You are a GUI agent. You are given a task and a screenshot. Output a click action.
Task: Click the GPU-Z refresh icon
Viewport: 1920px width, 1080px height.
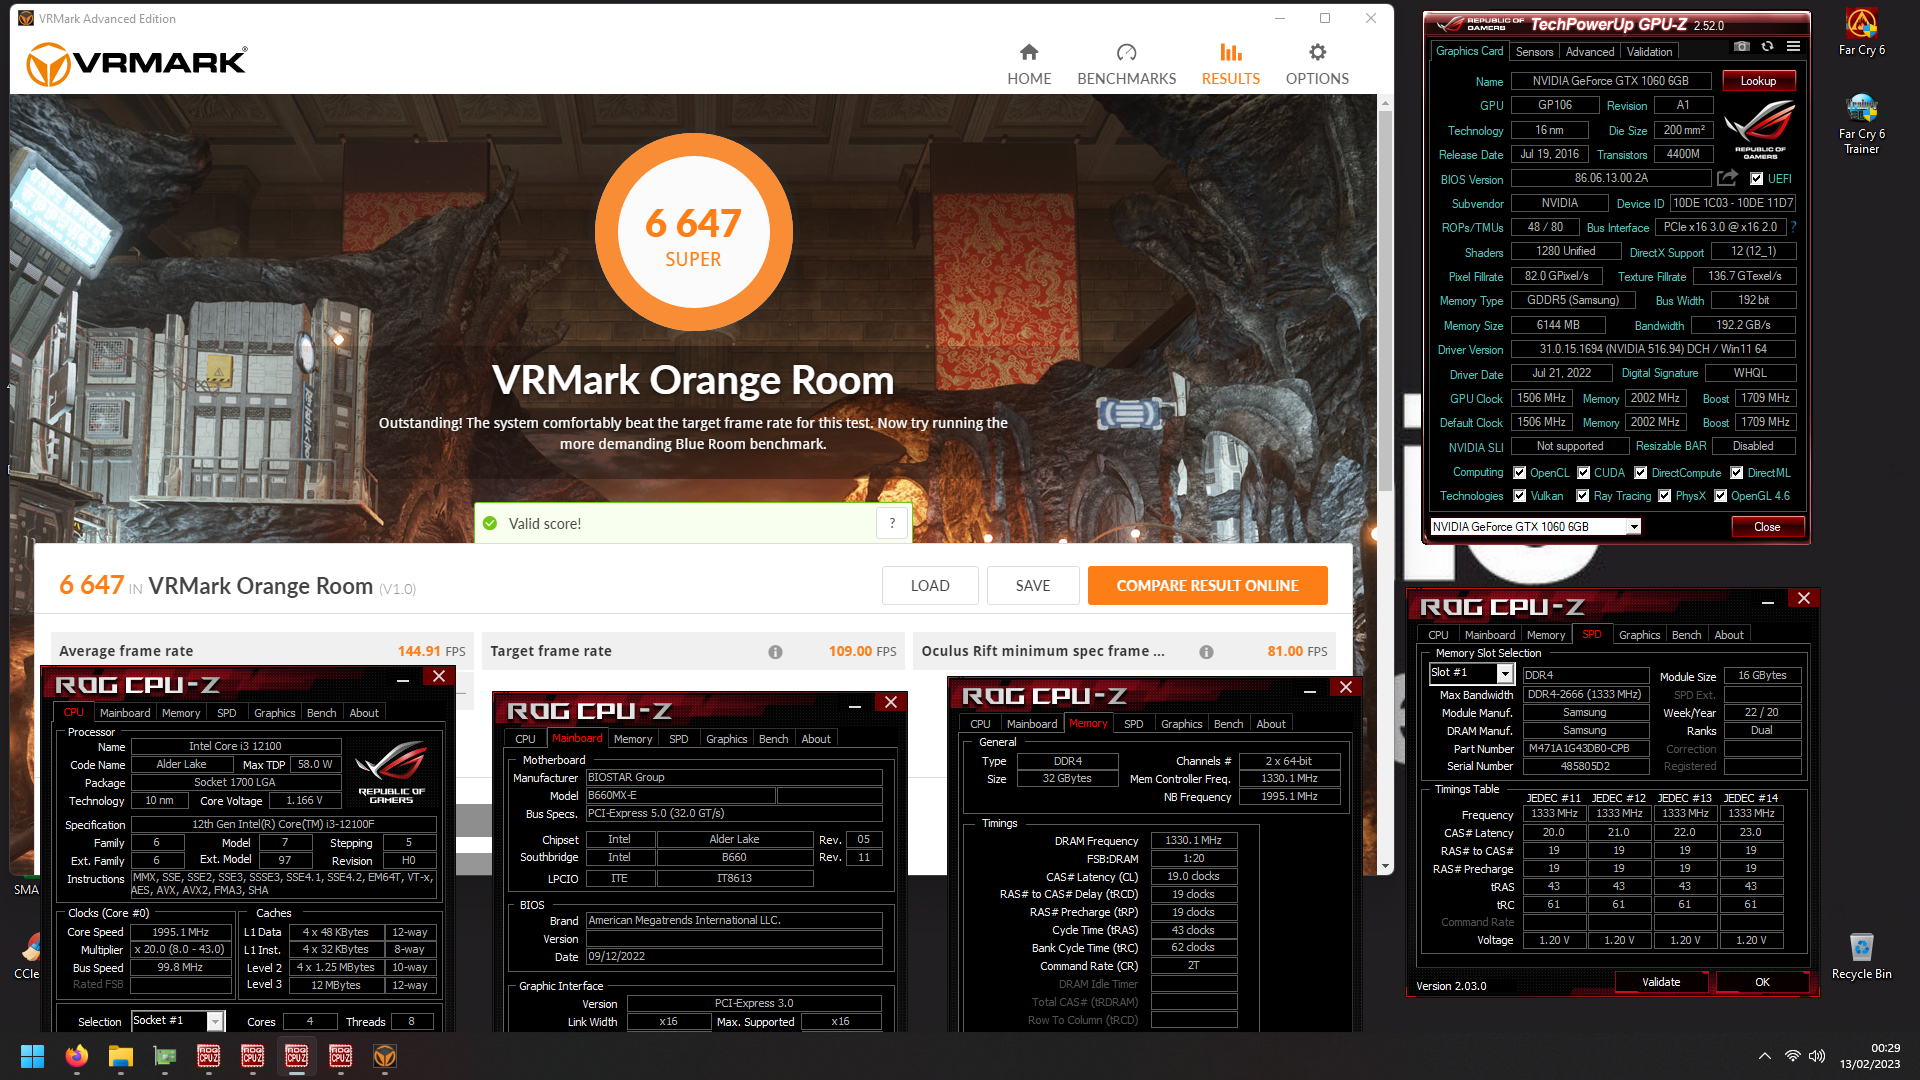1767,47
